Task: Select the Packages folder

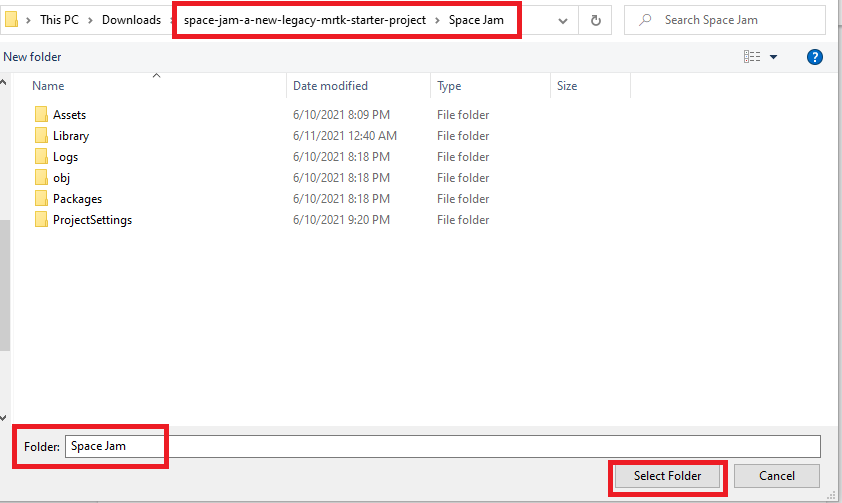Action: tap(77, 199)
